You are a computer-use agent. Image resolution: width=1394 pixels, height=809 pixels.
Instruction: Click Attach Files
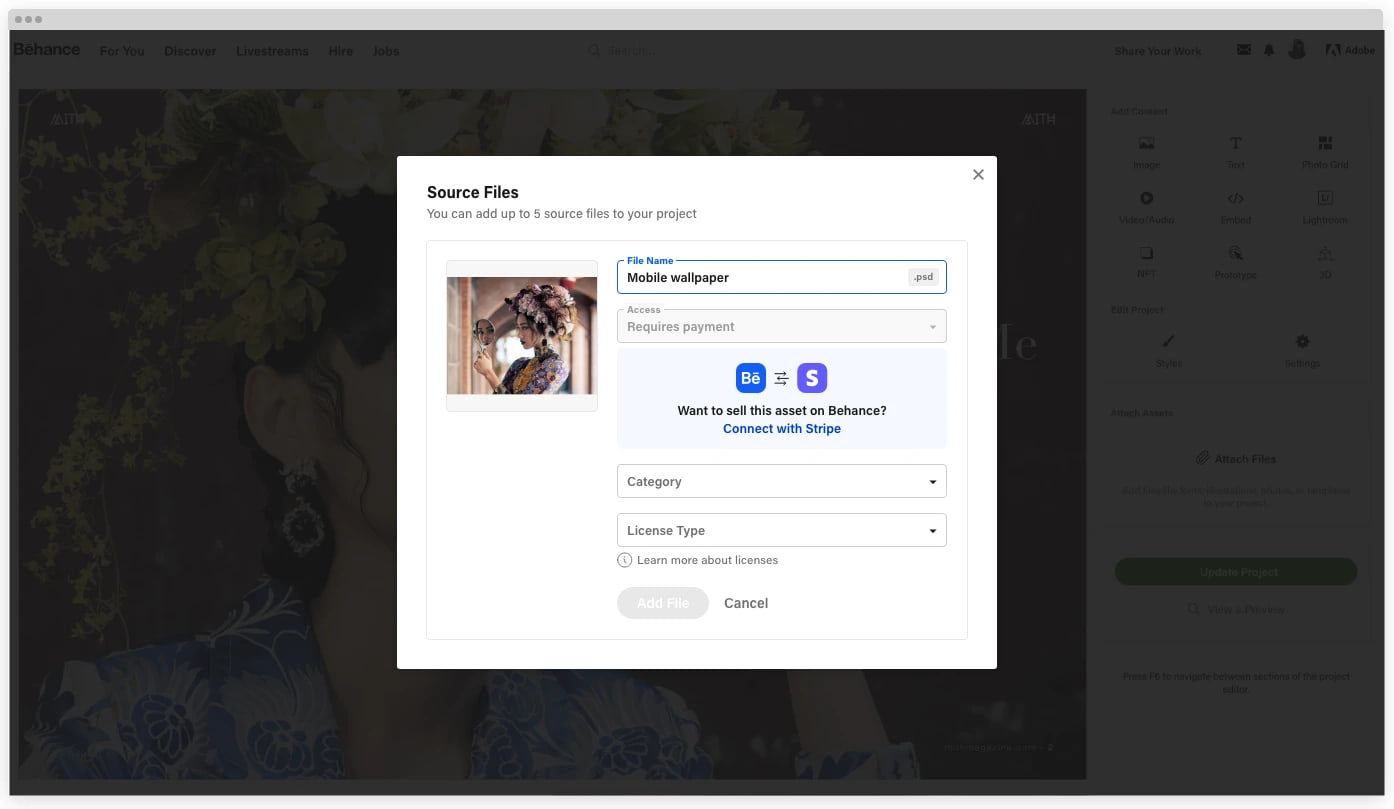pyautogui.click(x=1236, y=459)
